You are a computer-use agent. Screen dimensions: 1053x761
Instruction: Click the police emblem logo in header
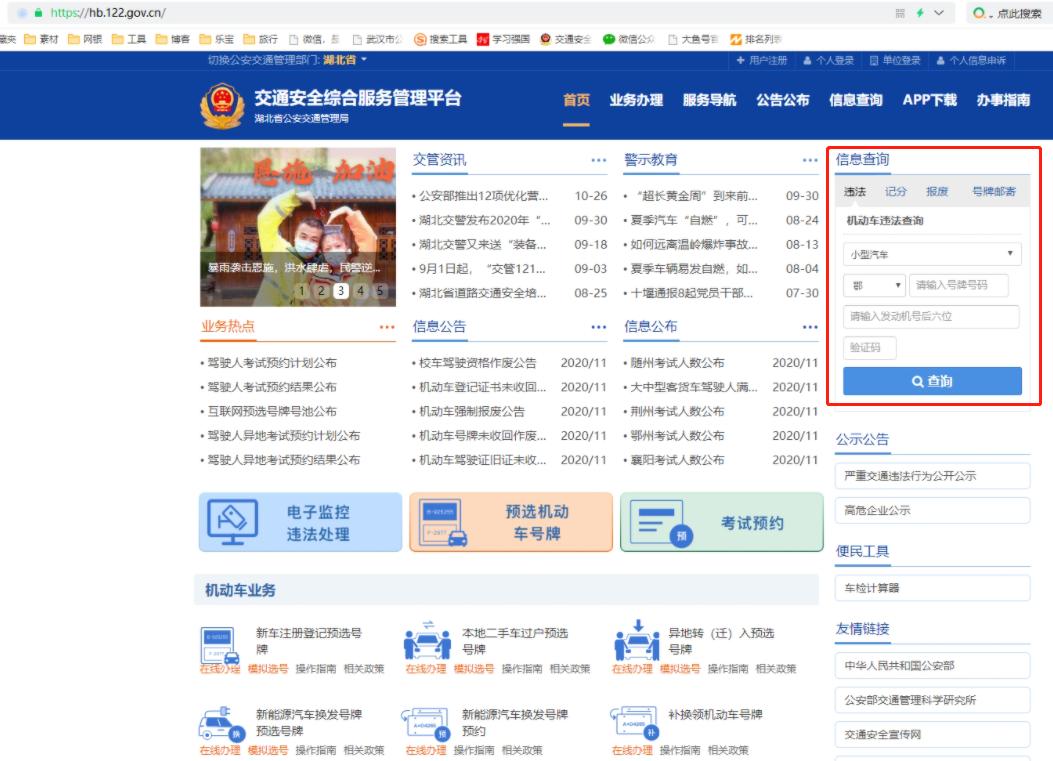[222, 107]
